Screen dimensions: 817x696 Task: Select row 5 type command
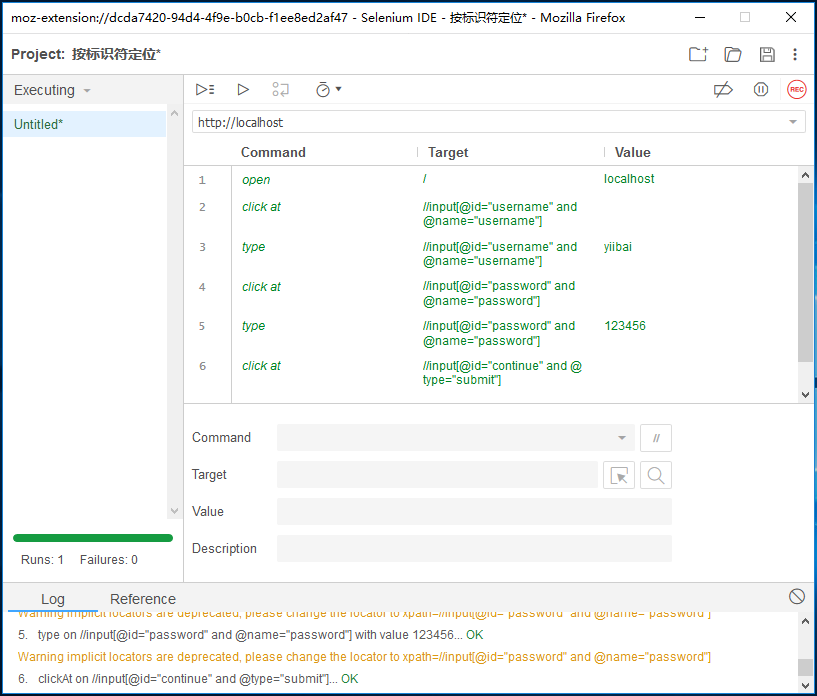pyautogui.click(x=491, y=333)
